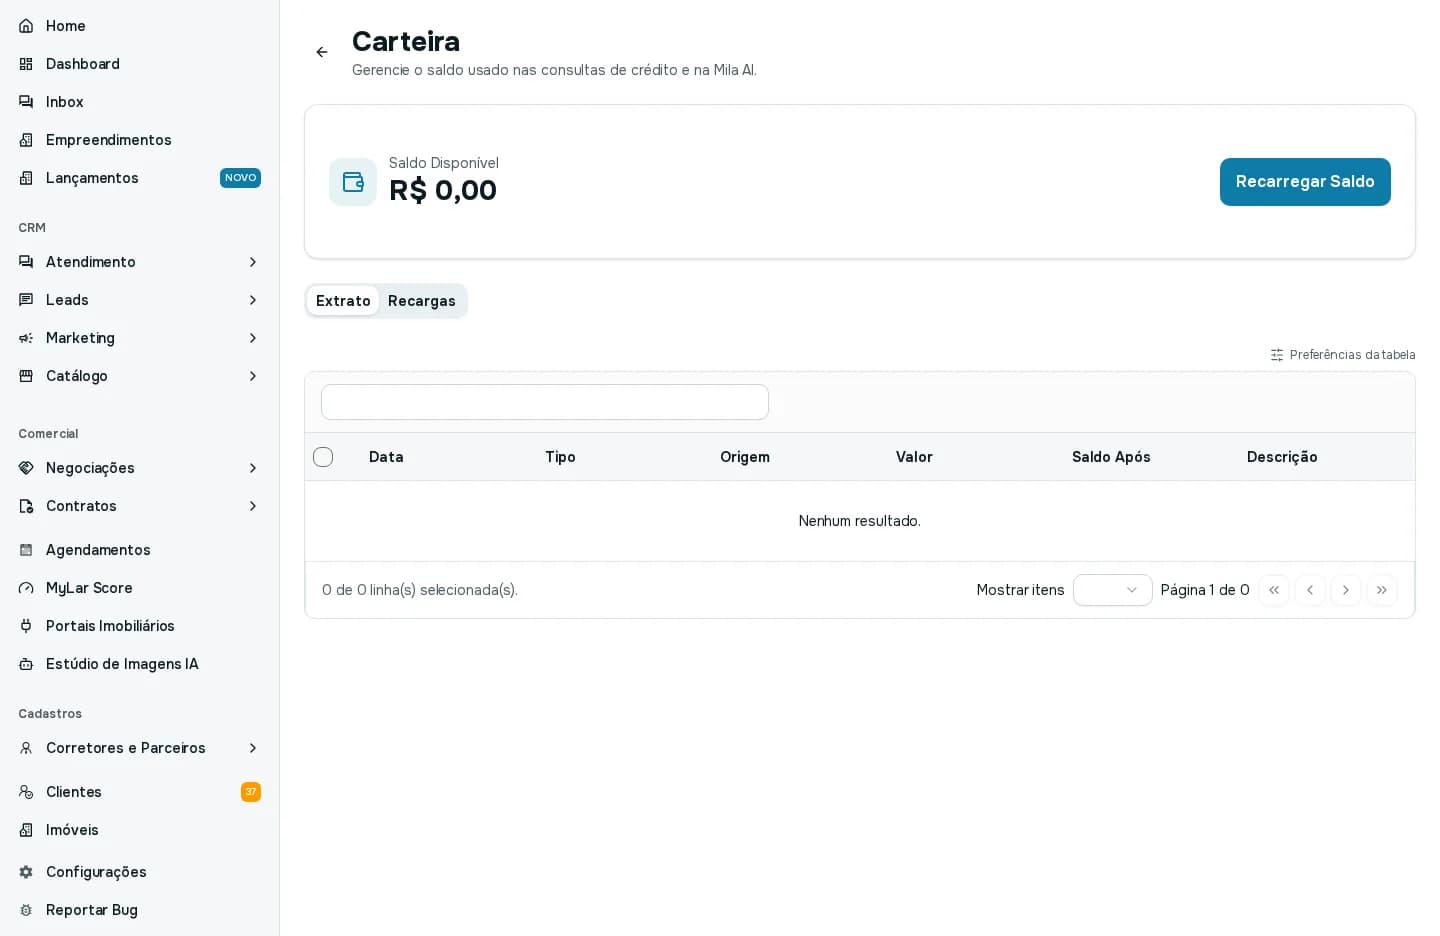
Task: Click the Lançamentos icon in the sidebar
Action: click(26, 178)
